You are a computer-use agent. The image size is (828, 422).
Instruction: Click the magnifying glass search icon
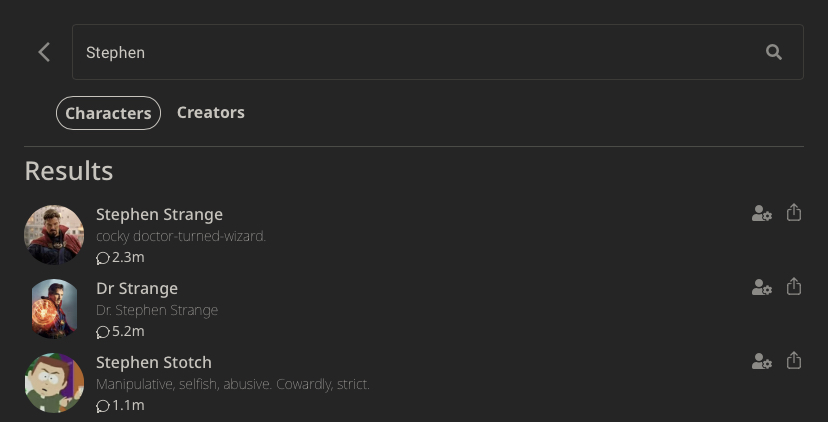click(x=774, y=52)
